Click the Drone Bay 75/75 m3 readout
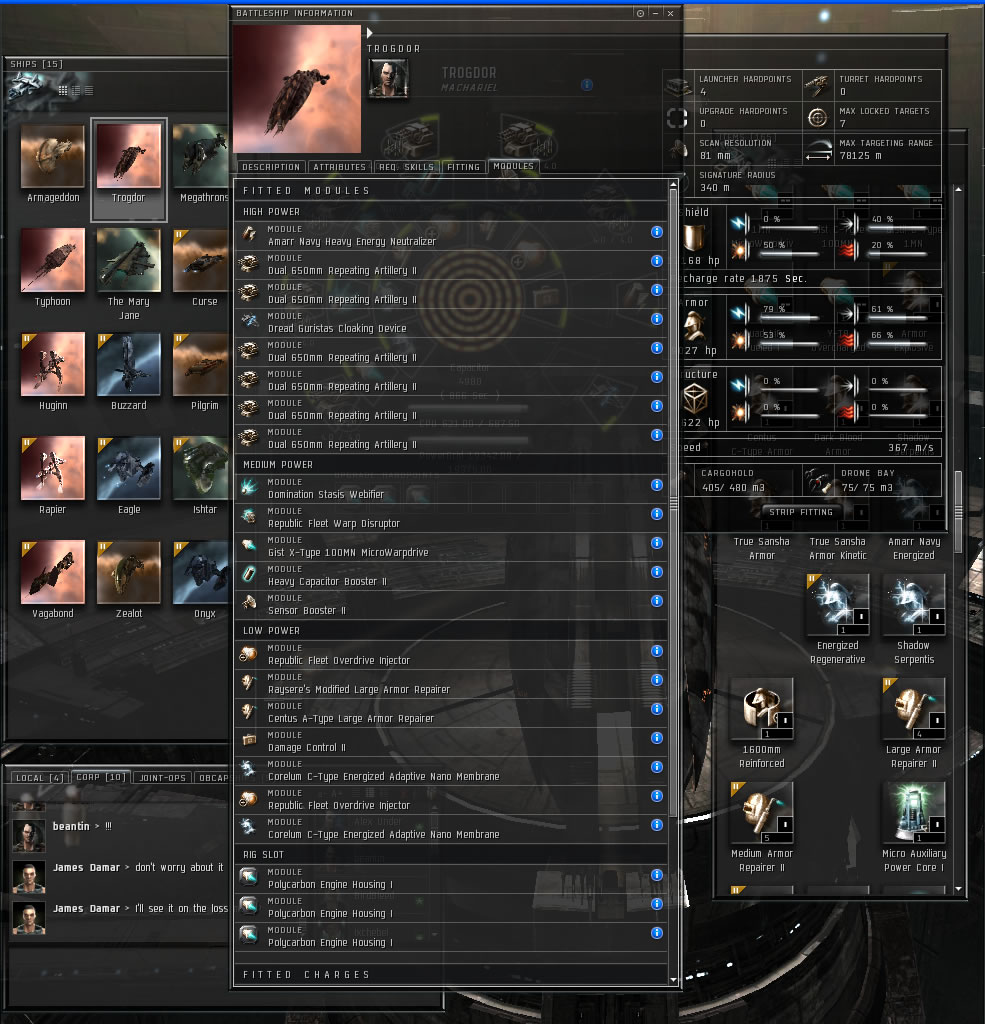The image size is (985, 1024). tap(873, 481)
